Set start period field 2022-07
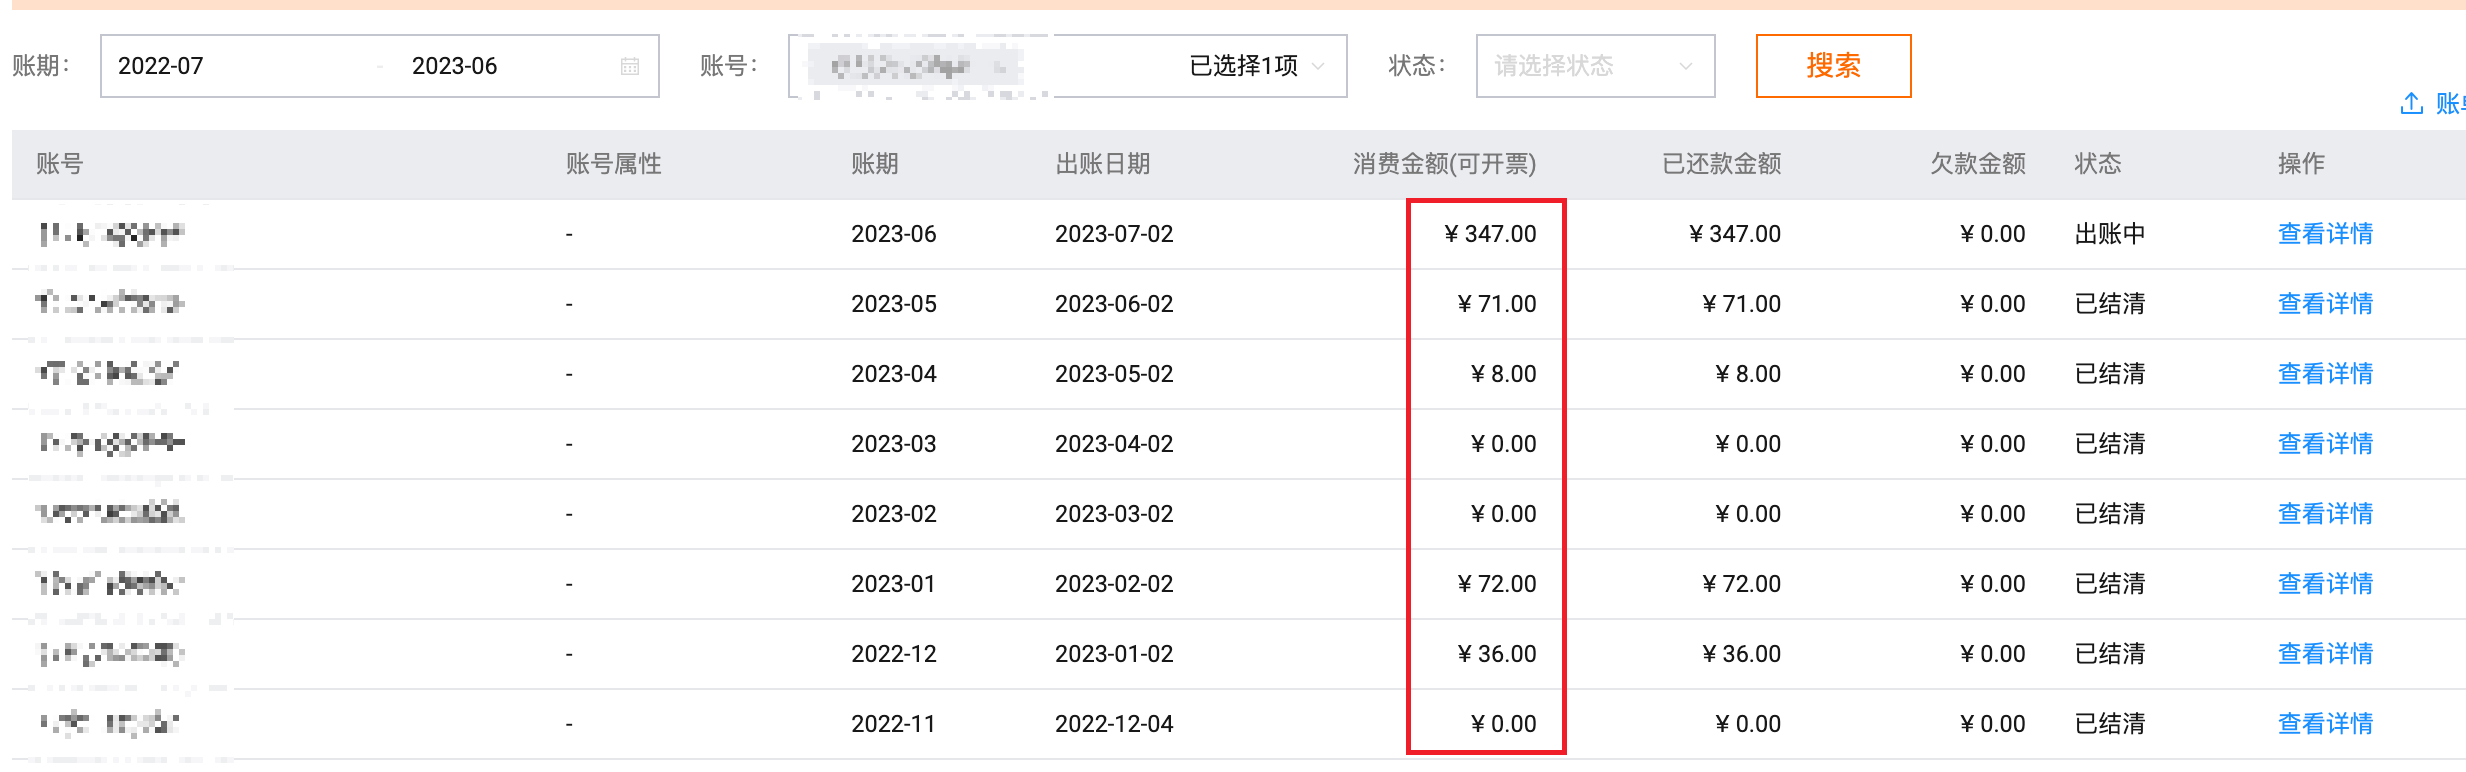The image size is (2466, 772). tap(161, 66)
